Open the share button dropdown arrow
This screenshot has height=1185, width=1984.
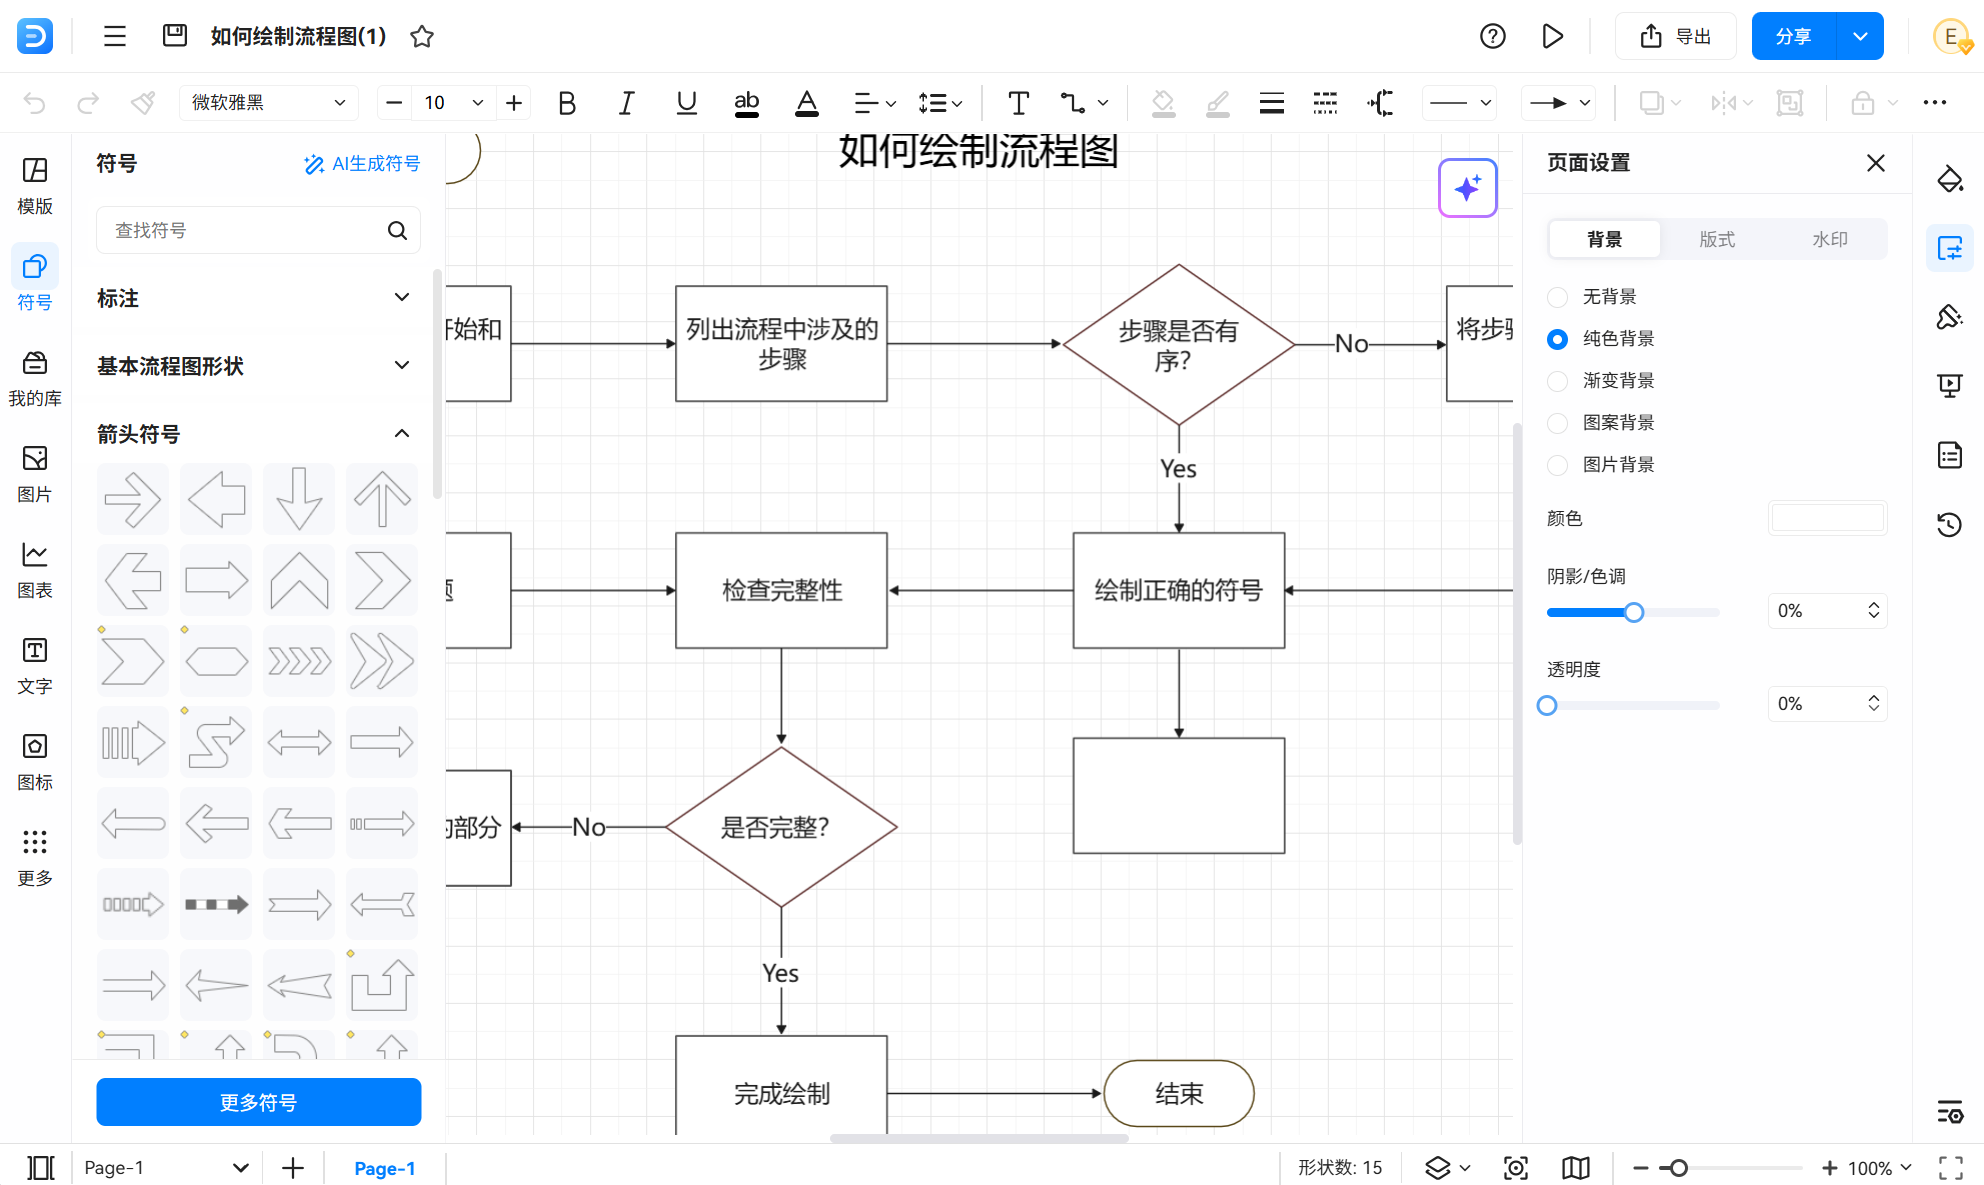tap(1860, 36)
